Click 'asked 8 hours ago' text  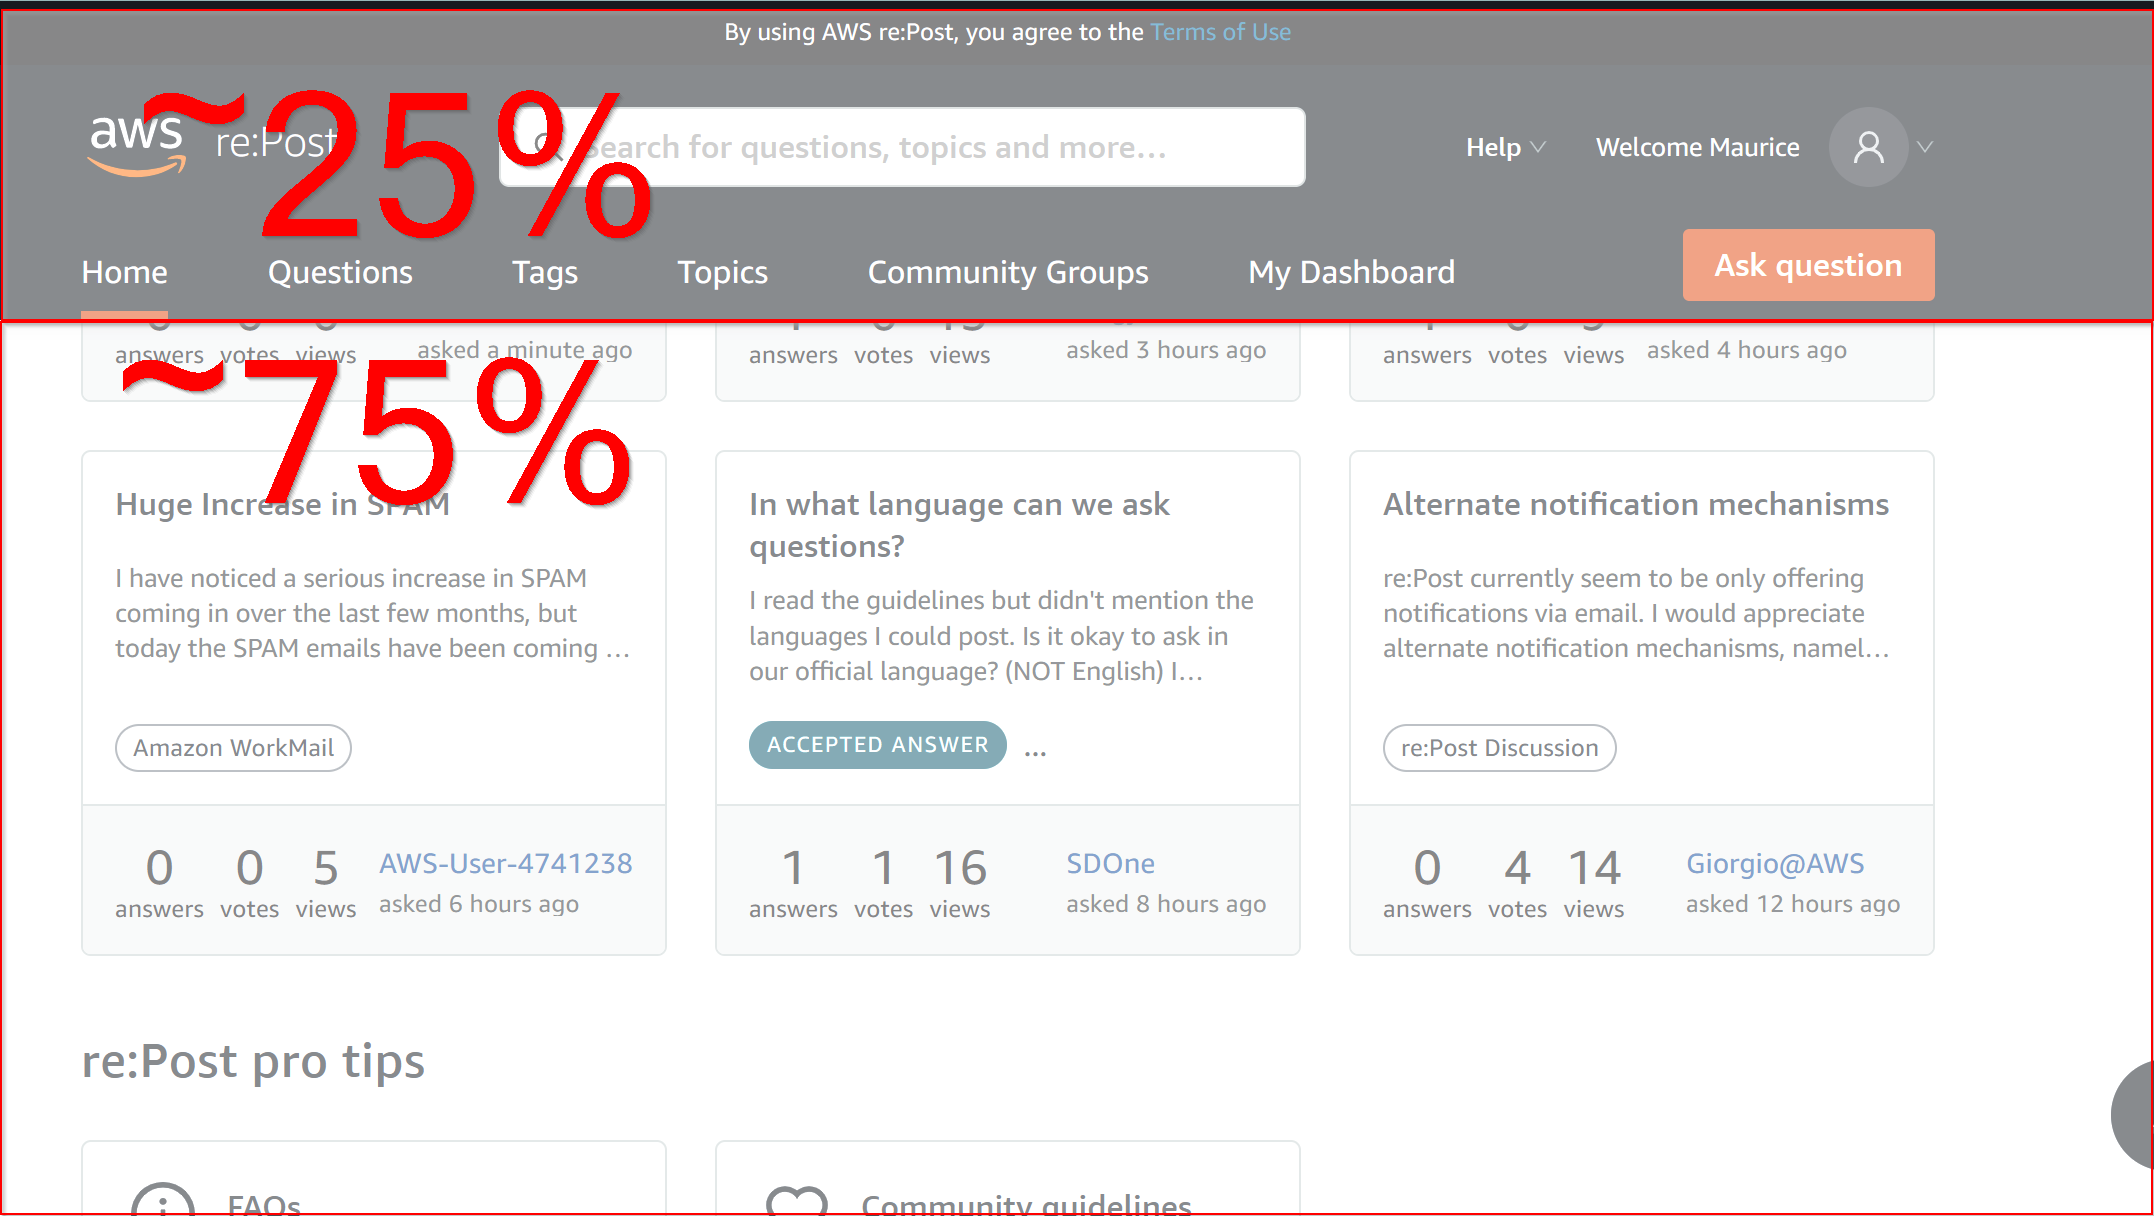coord(1166,904)
